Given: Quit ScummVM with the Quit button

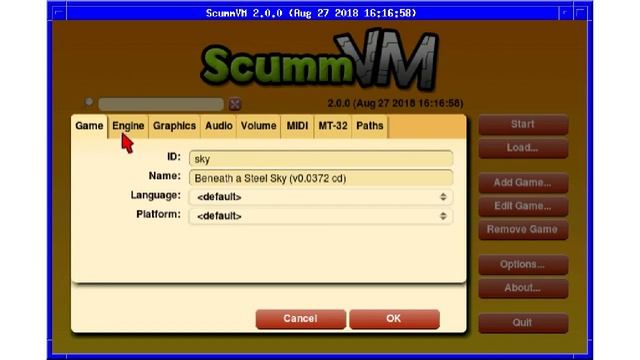Looking at the screenshot, I should [523, 323].
